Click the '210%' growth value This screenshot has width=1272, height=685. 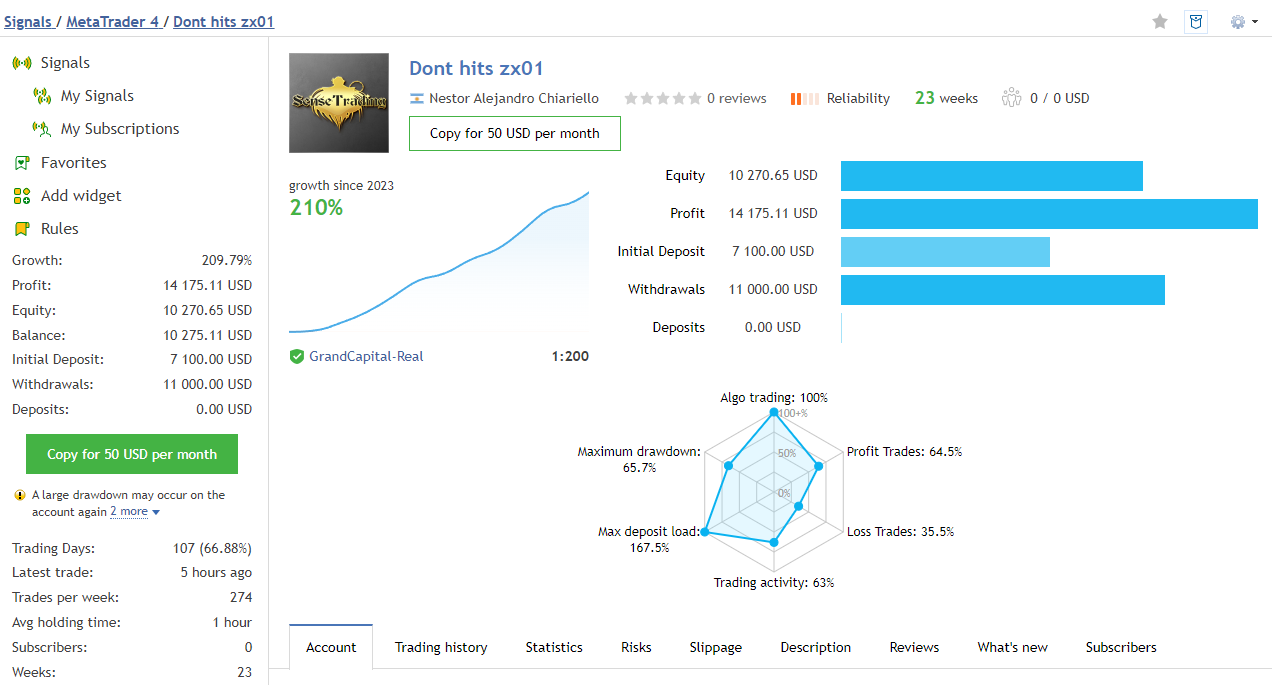click(x=316, y=208)
